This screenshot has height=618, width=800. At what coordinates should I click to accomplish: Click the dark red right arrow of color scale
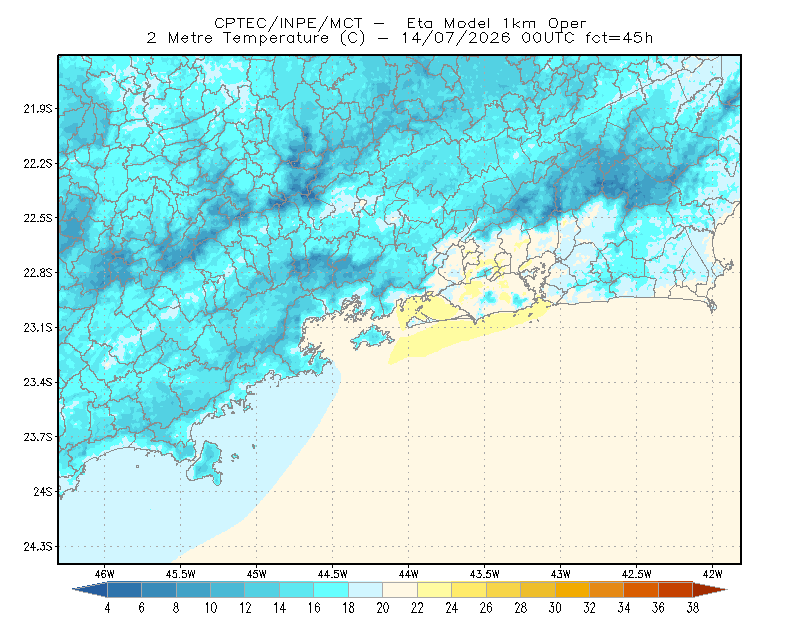pyautogui.click(x=710, y=590)
